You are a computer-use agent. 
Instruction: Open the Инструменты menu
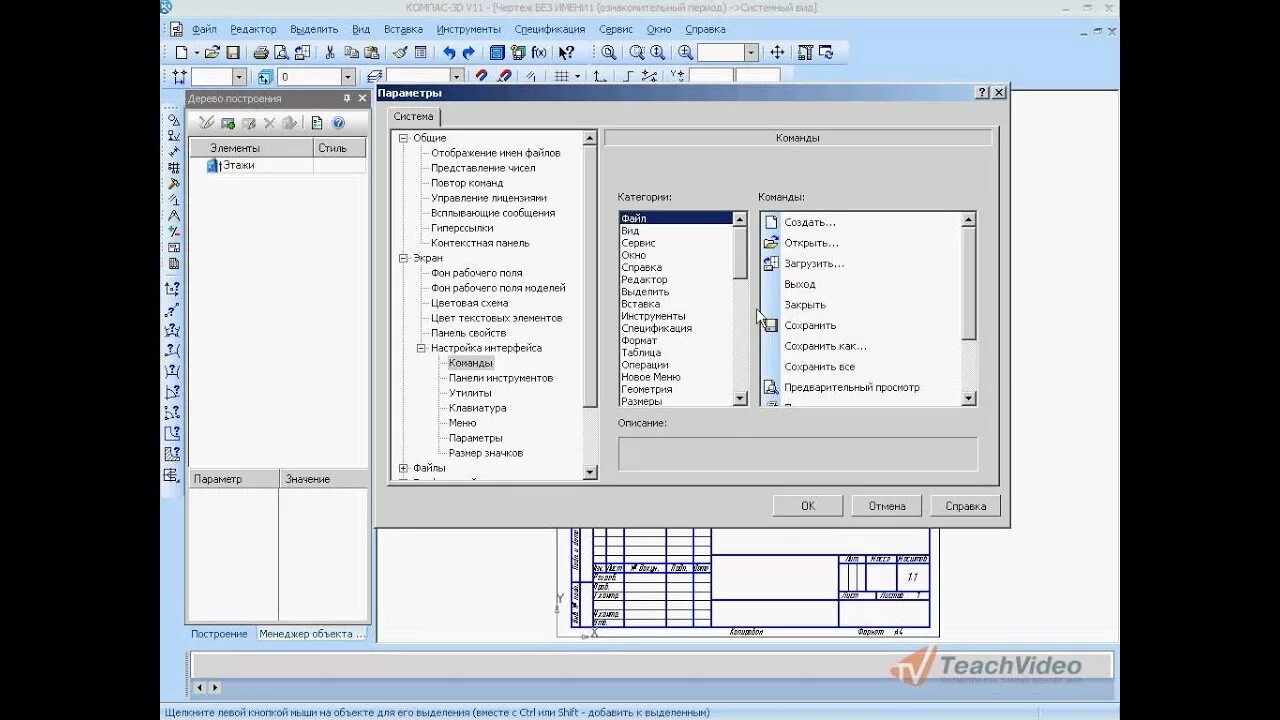coord(469,29)
